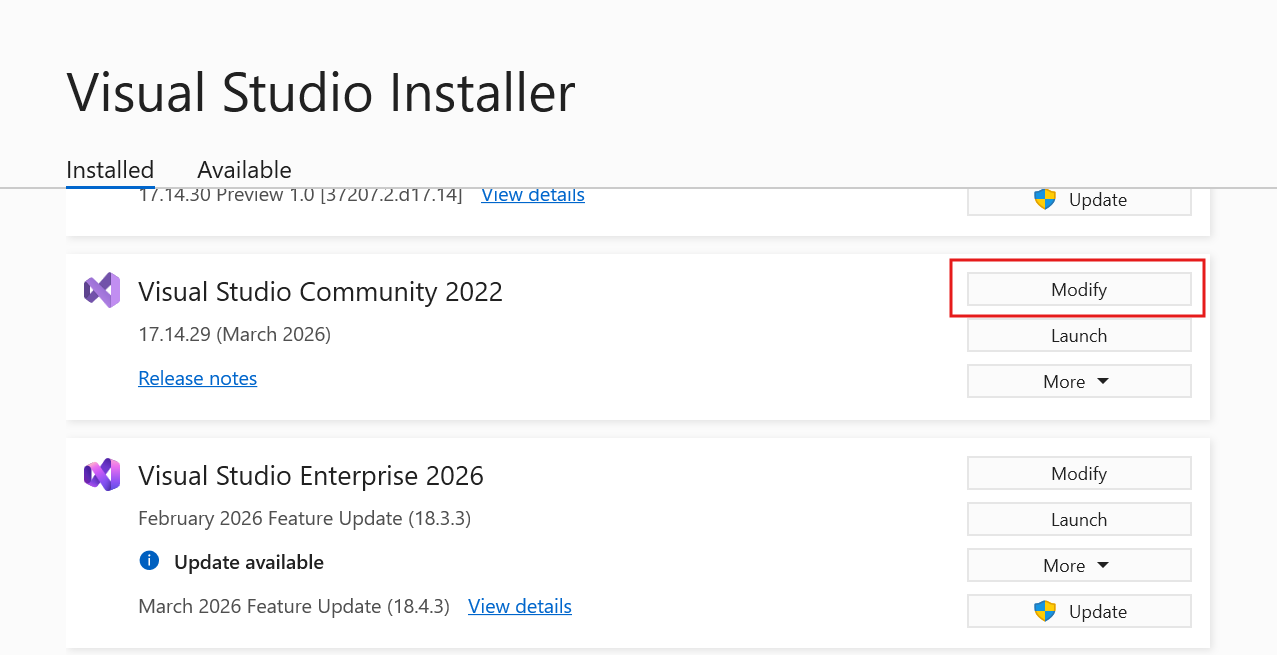Switch to the Available tab
Screen dimensions: 1277x655
pos(244,170)
